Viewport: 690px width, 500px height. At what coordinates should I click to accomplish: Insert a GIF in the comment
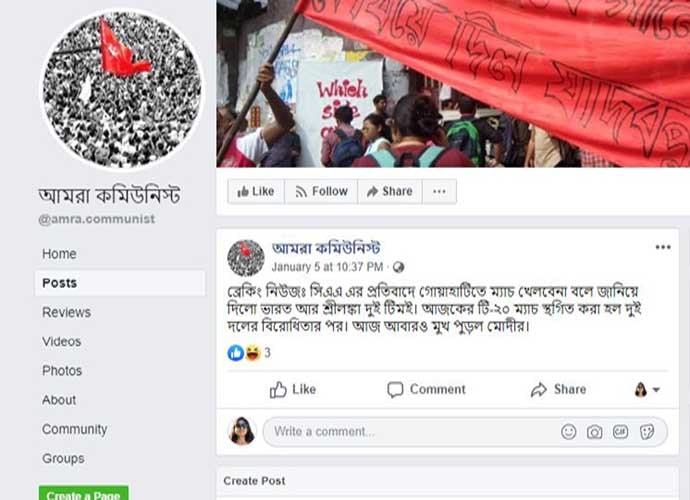(620, 432)
